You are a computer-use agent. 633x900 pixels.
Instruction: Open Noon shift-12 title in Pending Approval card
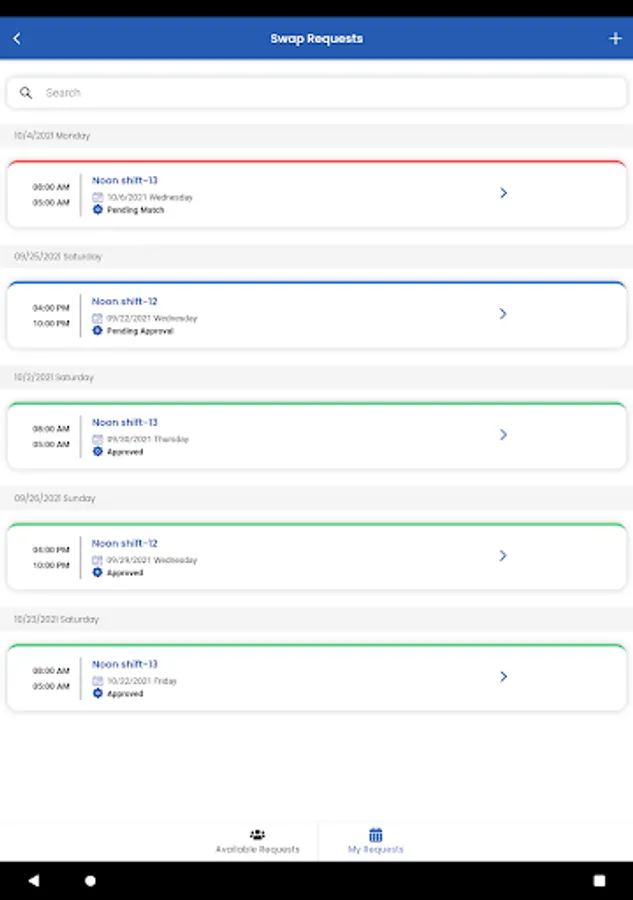point(125,302)
